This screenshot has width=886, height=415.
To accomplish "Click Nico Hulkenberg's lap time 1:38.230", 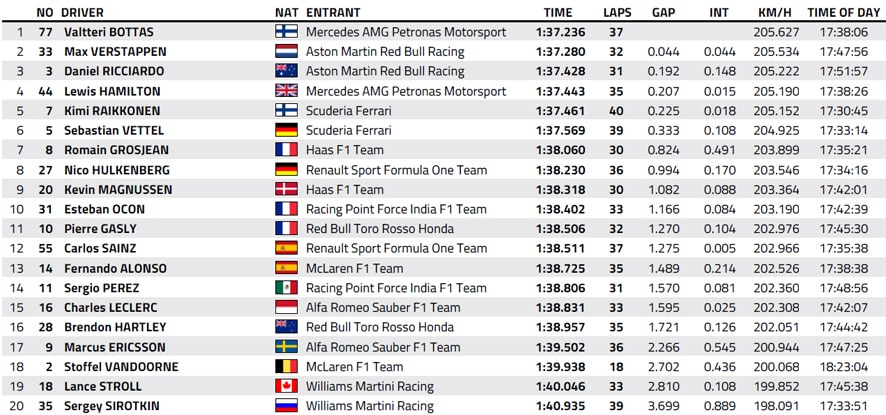I will coord(561,170).
